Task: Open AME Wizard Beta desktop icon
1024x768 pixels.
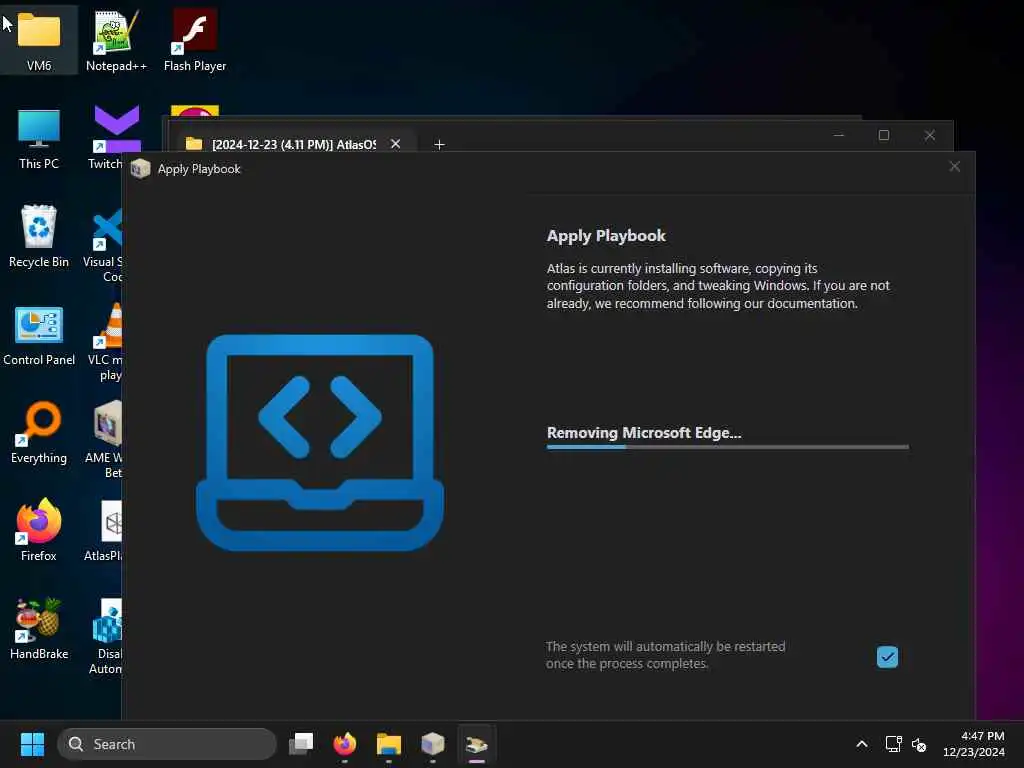Action: [104, 440]
